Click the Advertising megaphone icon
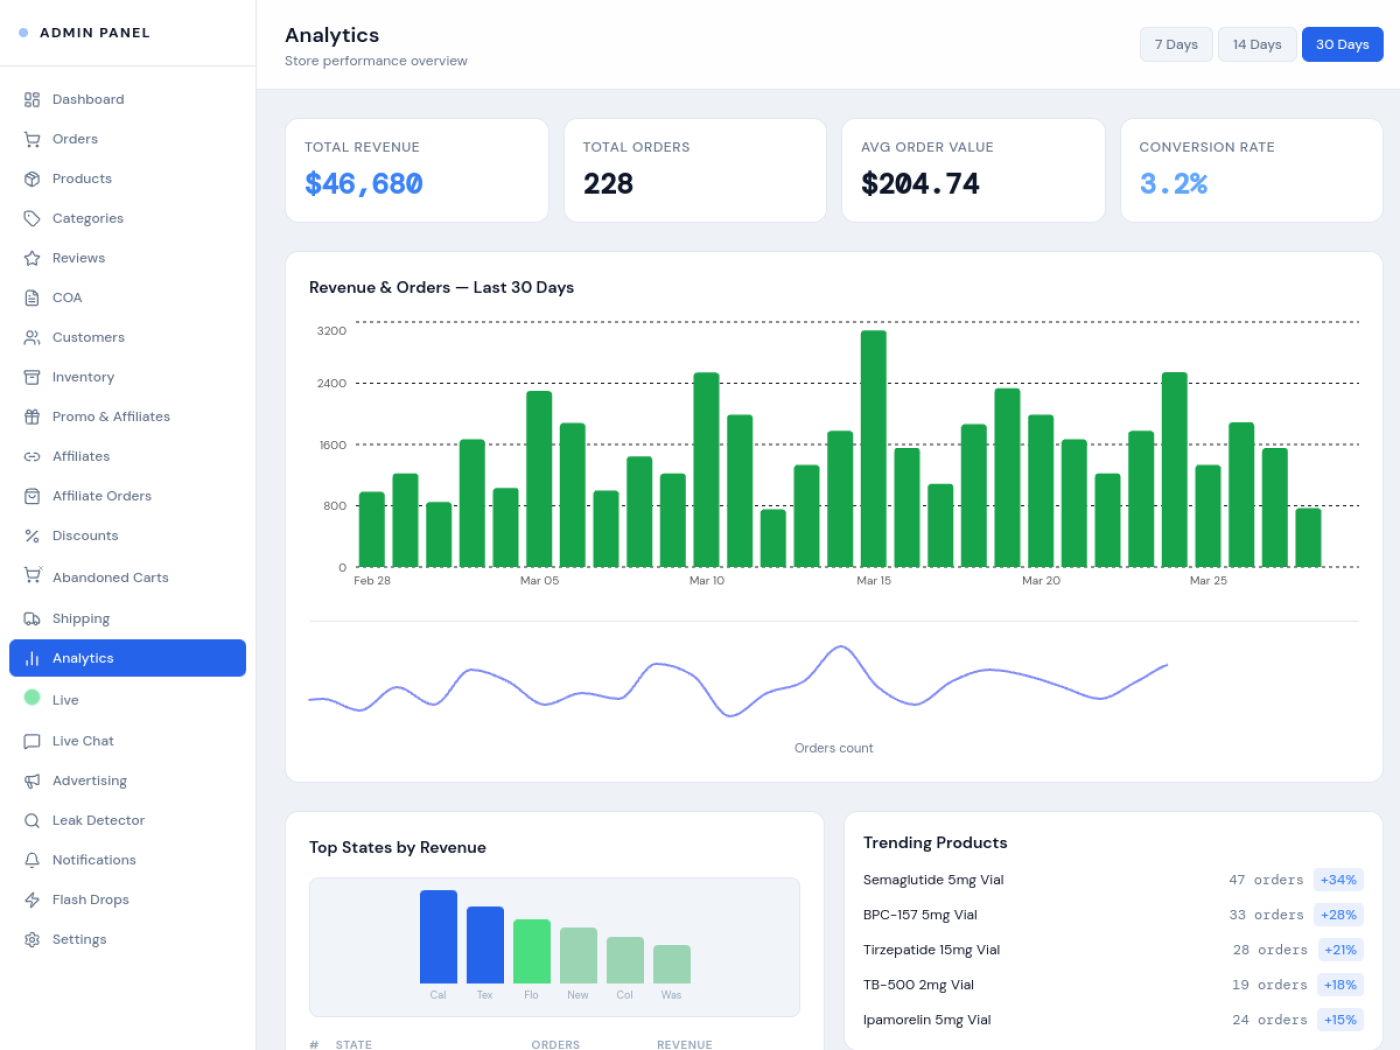 coord(32,780)
